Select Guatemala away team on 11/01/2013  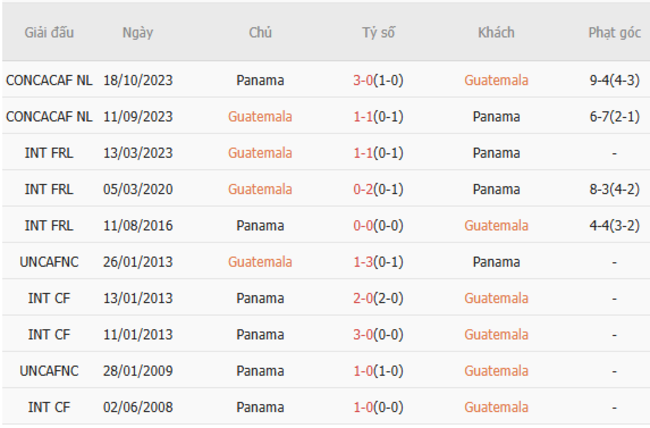click(496, 334)
